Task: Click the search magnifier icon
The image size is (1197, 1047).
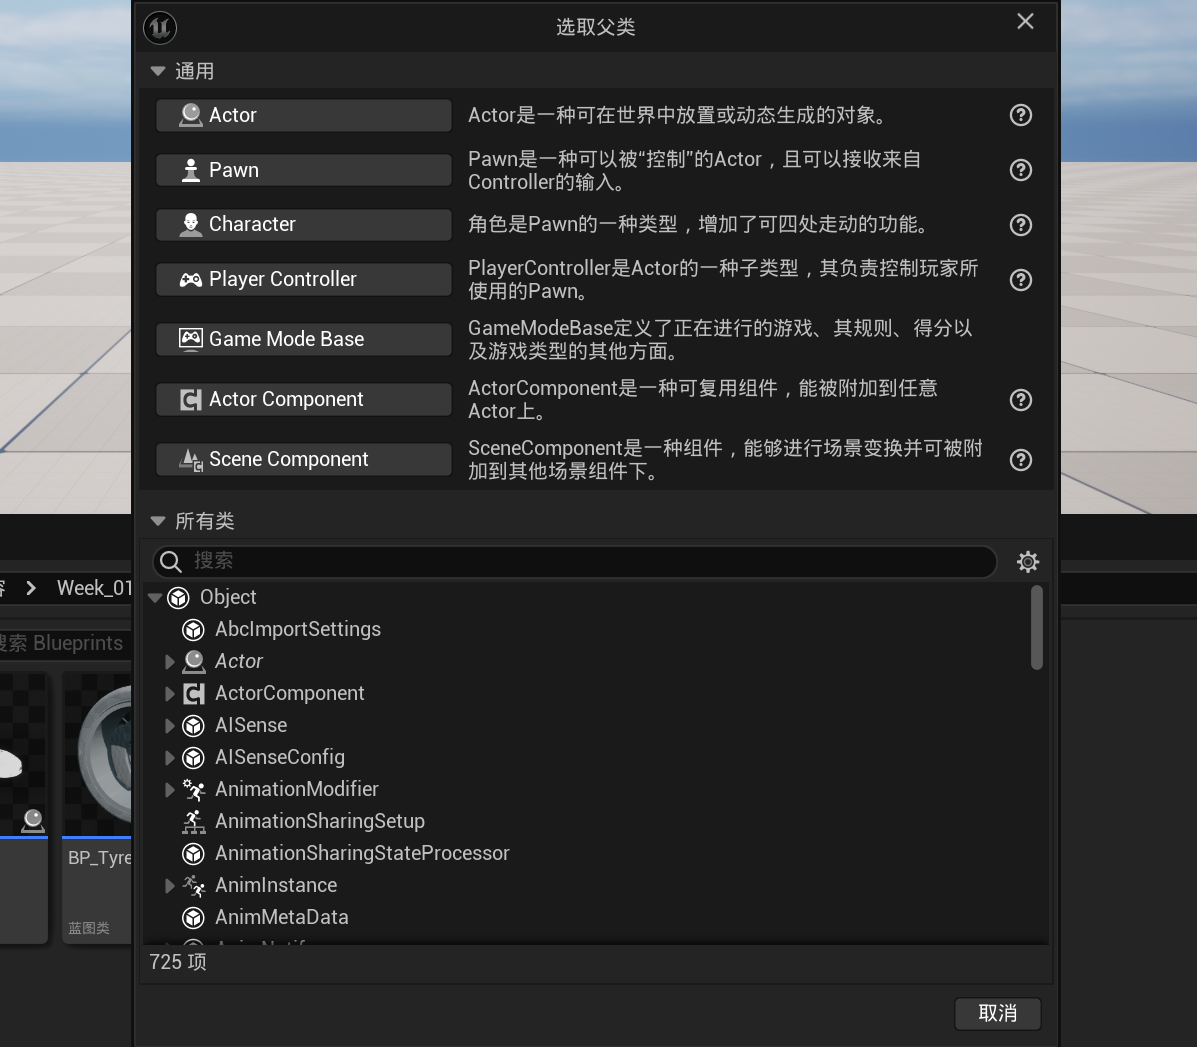Action: pyautogui.click(x=171, y=562)
